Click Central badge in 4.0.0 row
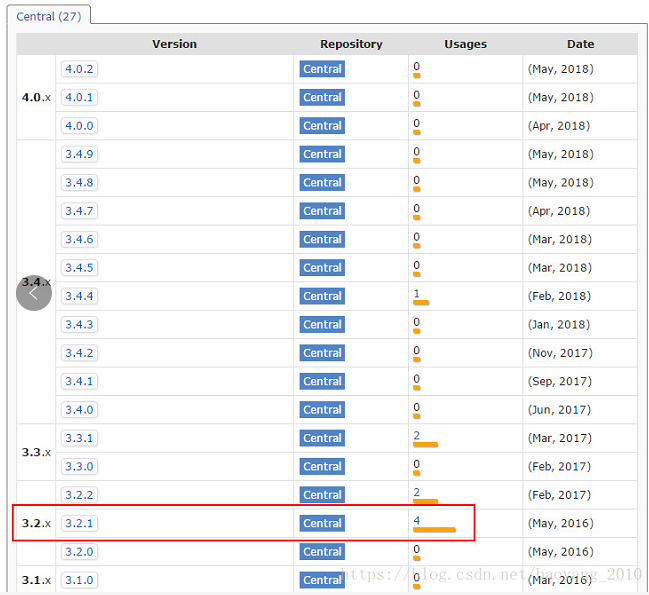 coord(322,126)
